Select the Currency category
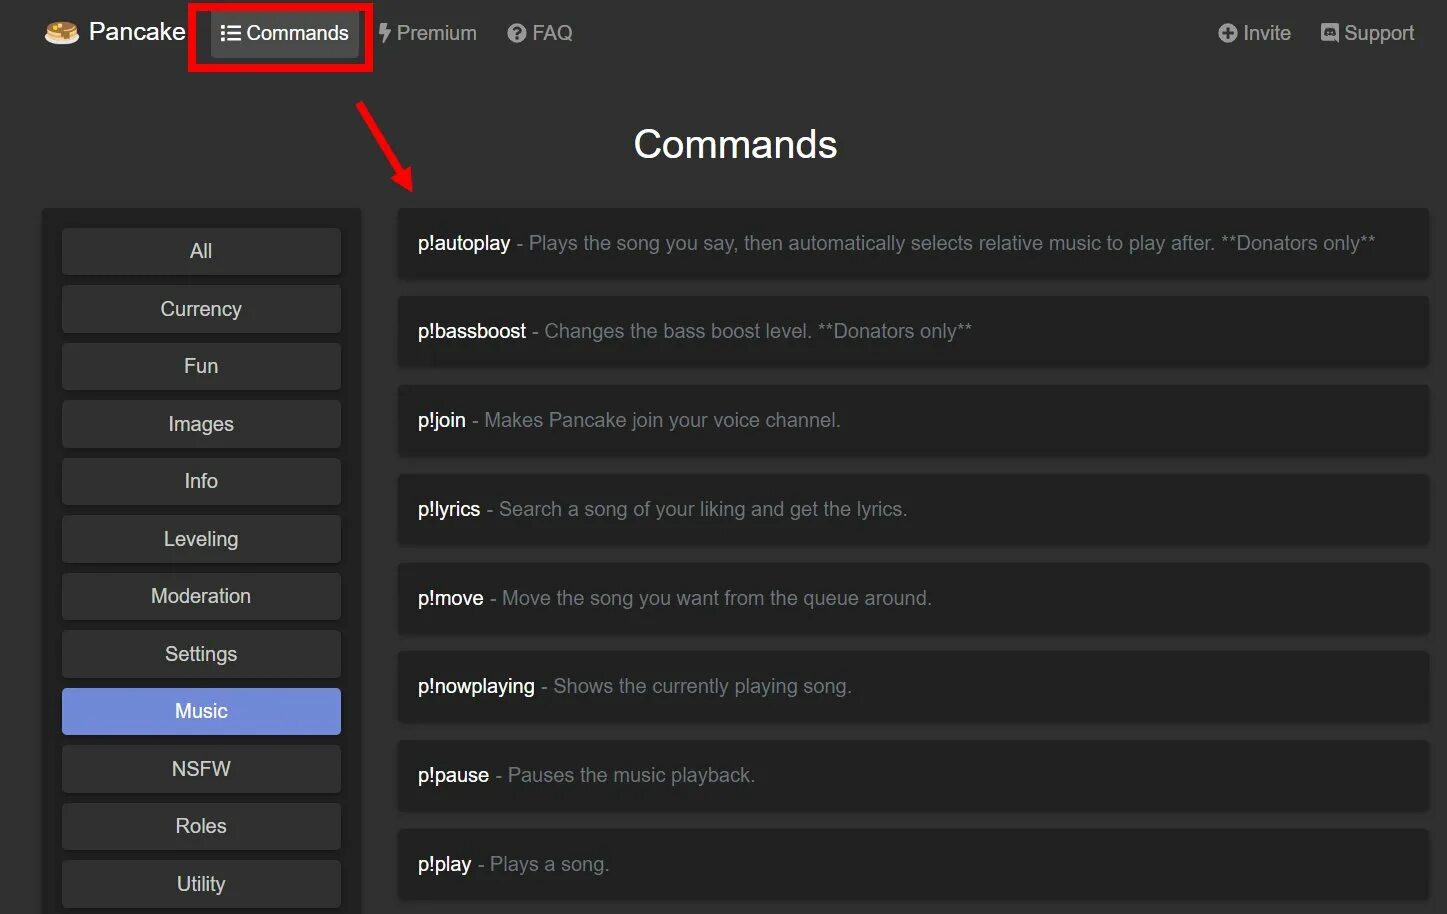This screenshot has height=914, width=1447. point(201,309)
